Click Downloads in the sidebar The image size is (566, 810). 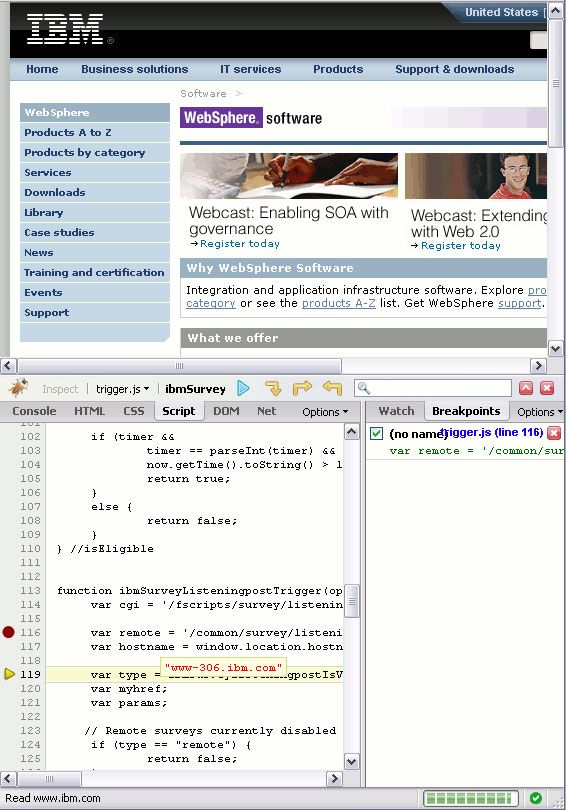[95, 193]
